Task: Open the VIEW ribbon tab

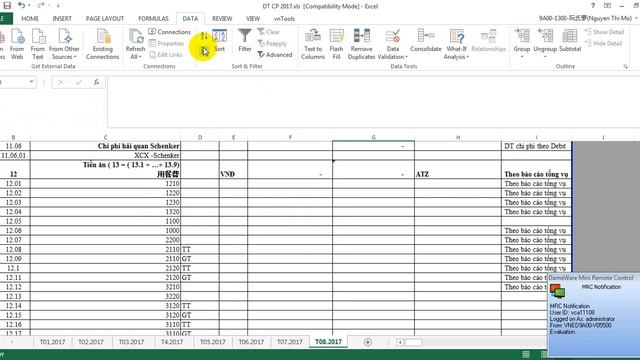Action: point(253,19)
